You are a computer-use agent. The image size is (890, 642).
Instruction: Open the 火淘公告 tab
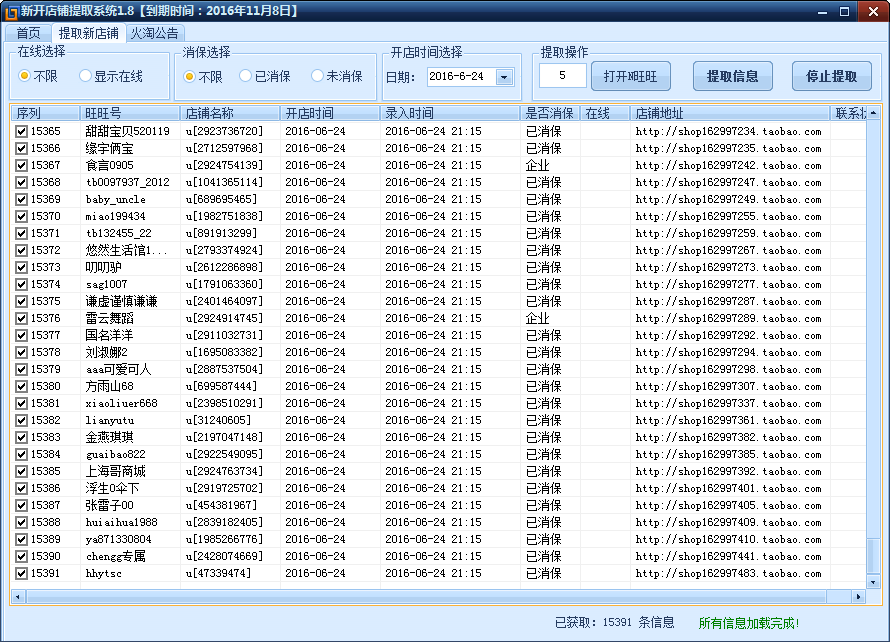pyautogui.click(x=154, y=33)
